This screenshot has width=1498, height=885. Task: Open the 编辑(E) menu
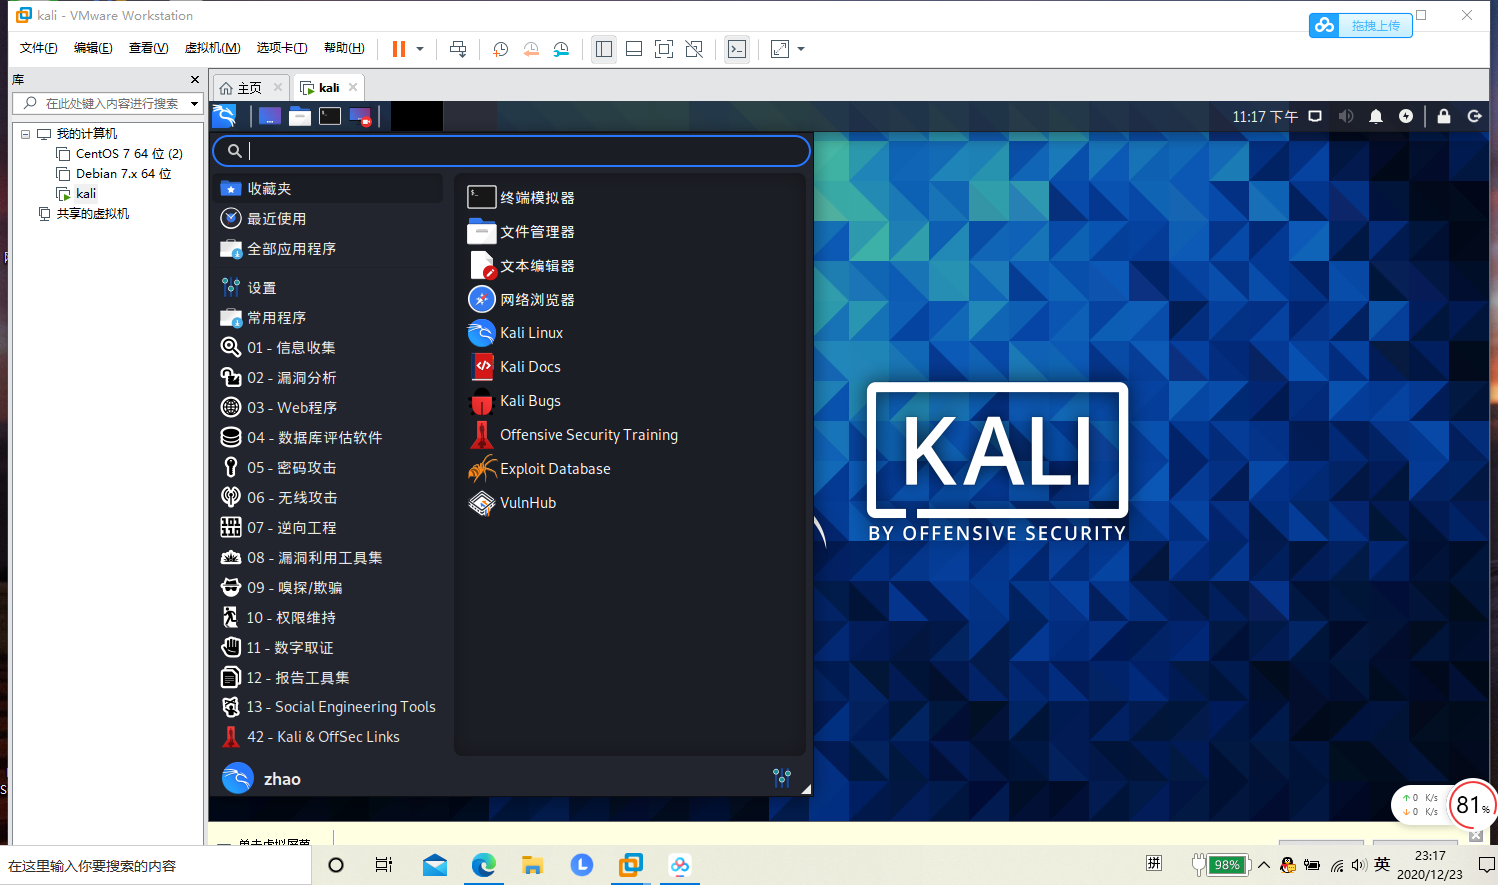pyautogui.click(x=93, y=48)
